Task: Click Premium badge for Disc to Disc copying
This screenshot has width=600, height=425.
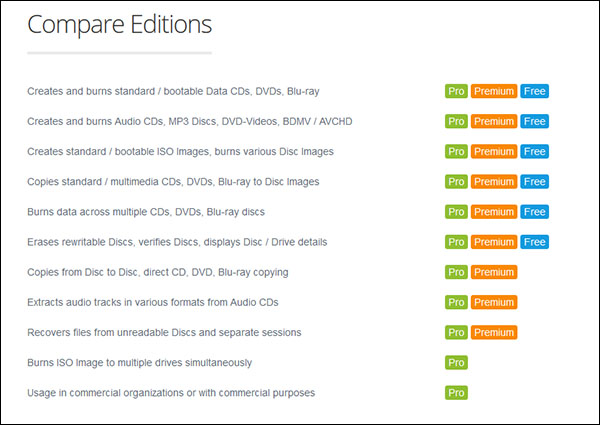Action: [x=494, y=272]
